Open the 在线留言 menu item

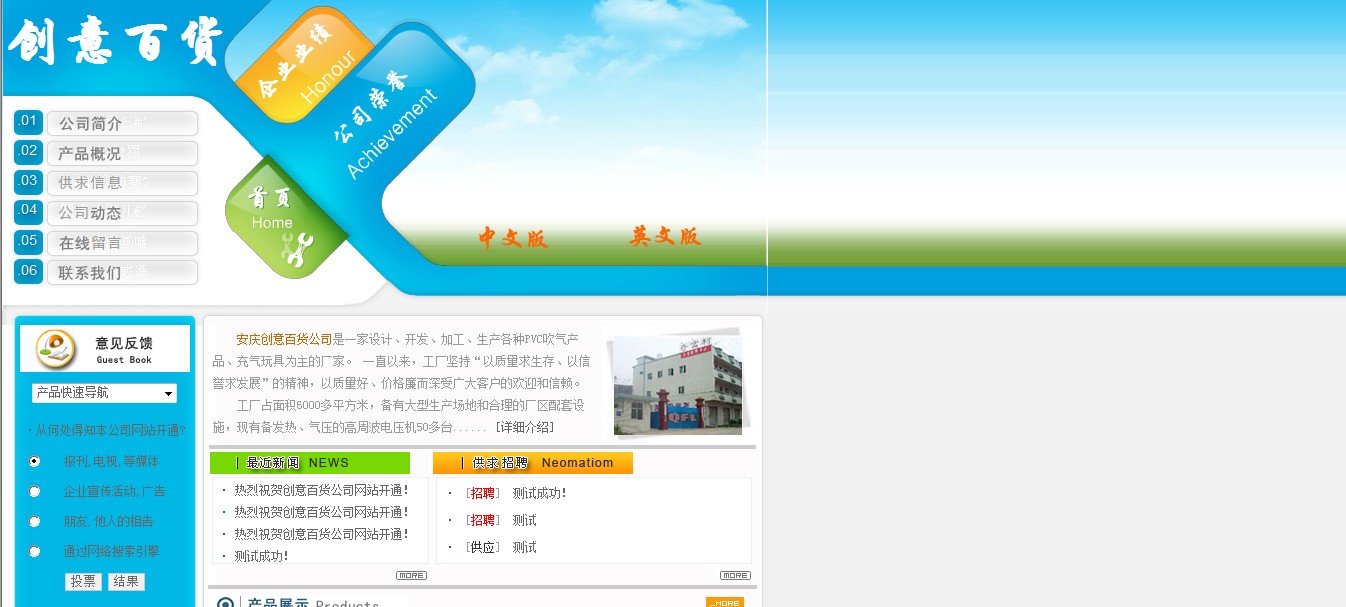(x=122, y=243)
